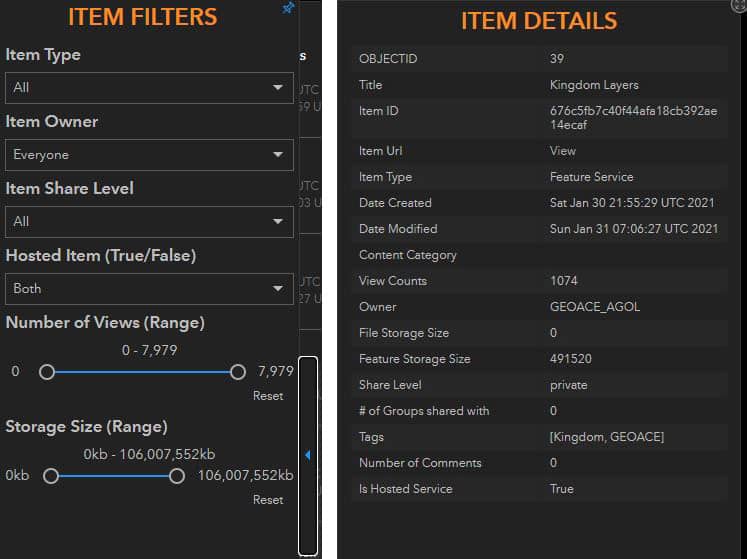747x559 pixels.
Task: Select the Tags value [Kingdom, GEOACE]
Action: (x=606, y=437)
